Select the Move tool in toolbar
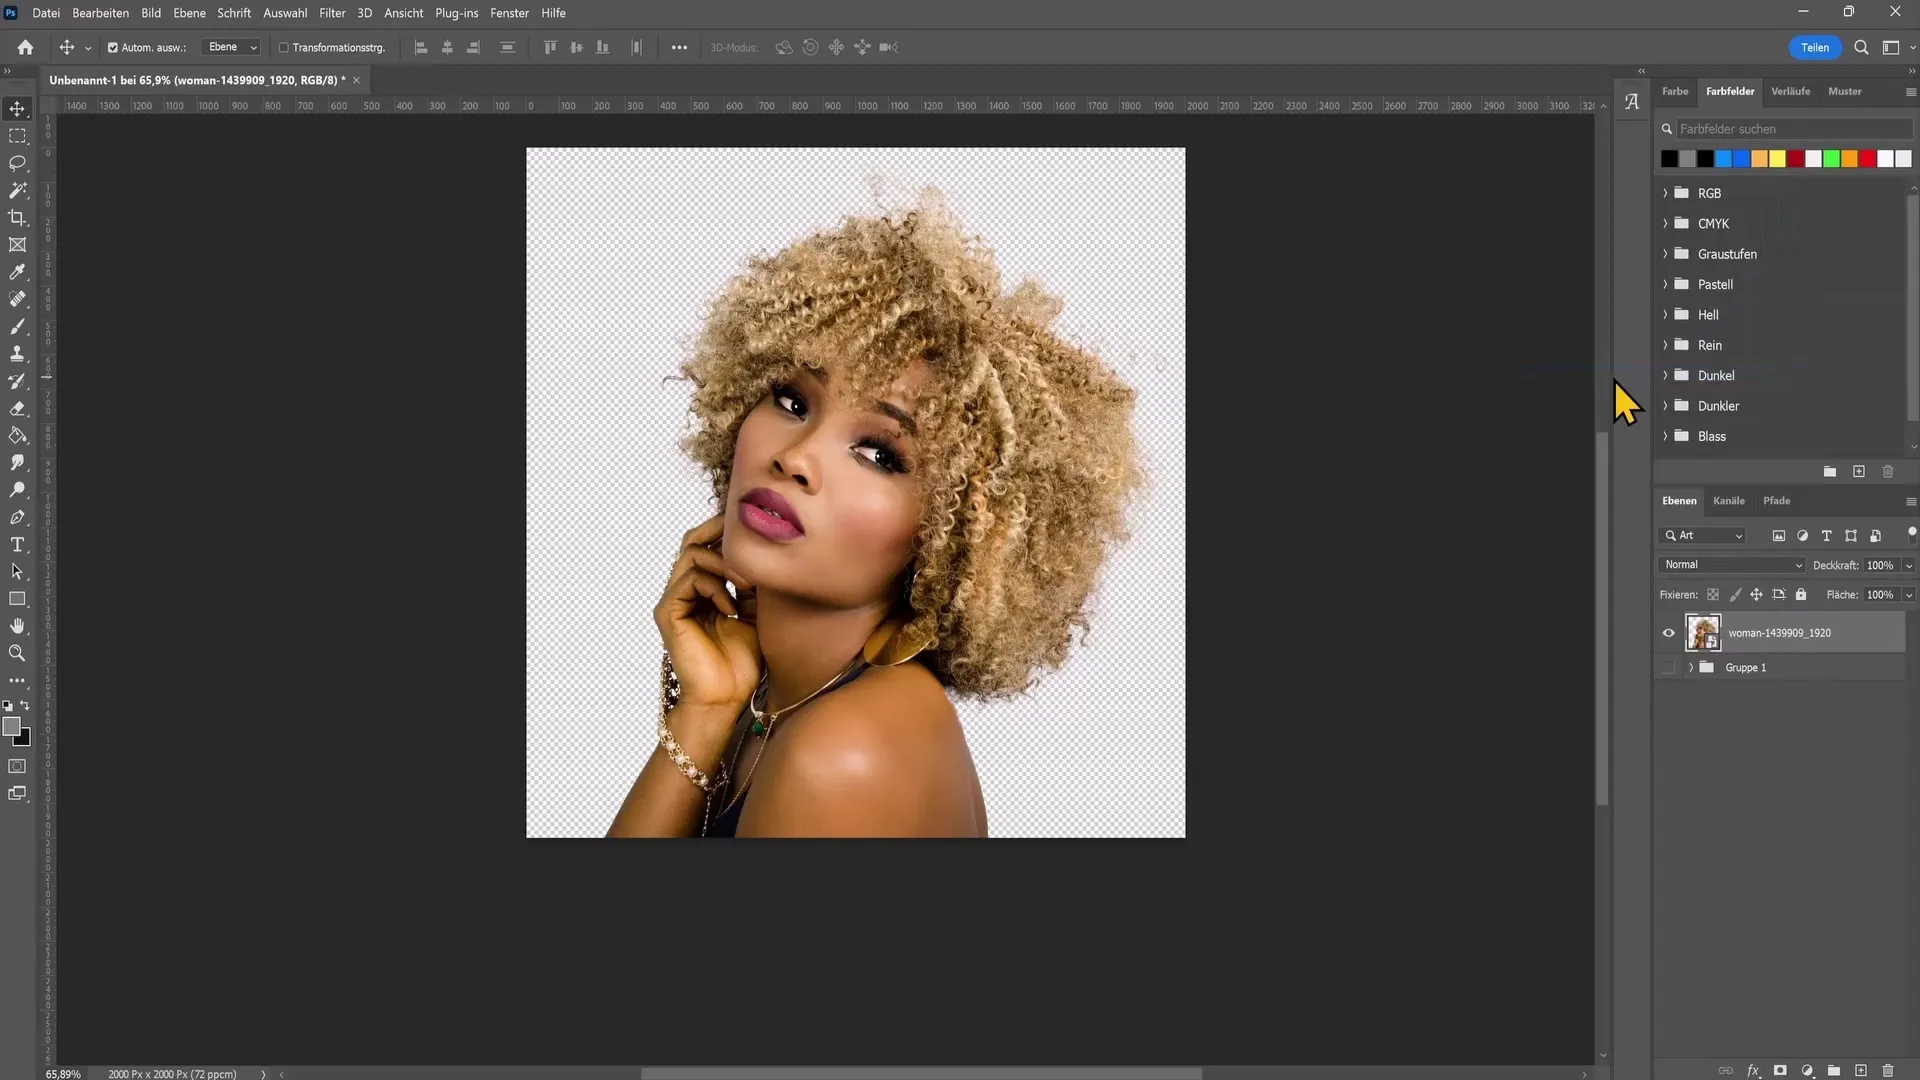1920x1080 pixels. pyautogui.click(x=18, y=108)
